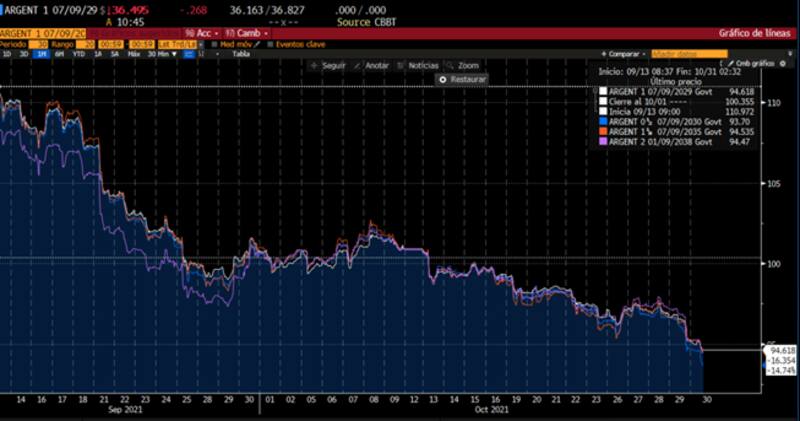Click the Añadir datos input field
The width and height of the screenshot is (800, 421).
676,54
